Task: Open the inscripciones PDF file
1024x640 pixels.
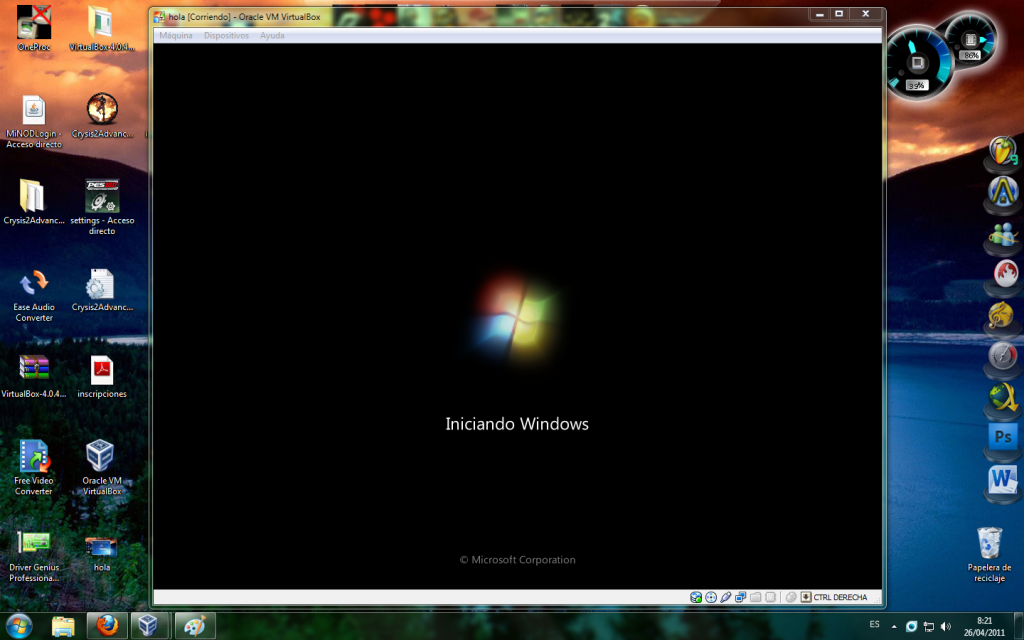Action: click(102, 376)
